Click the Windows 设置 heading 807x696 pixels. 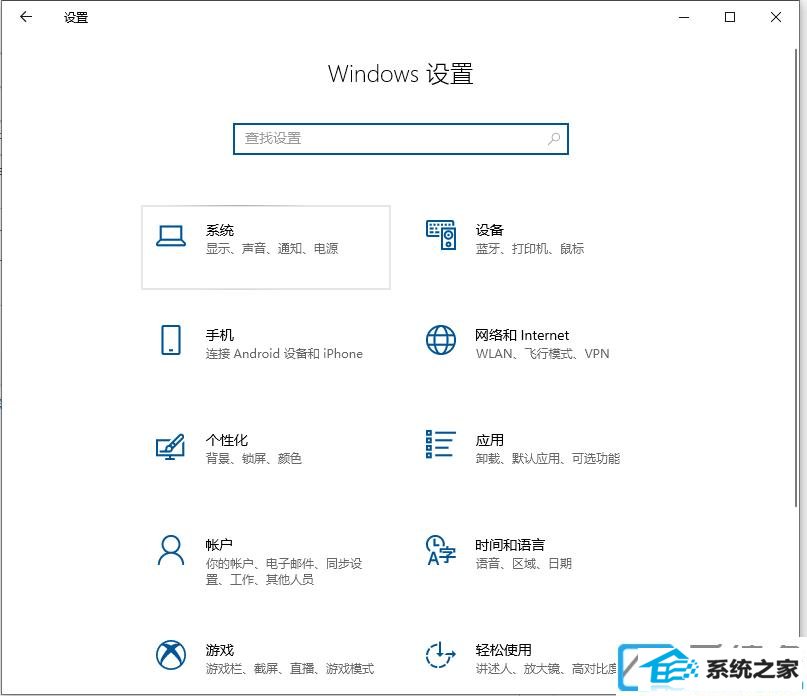400,74
